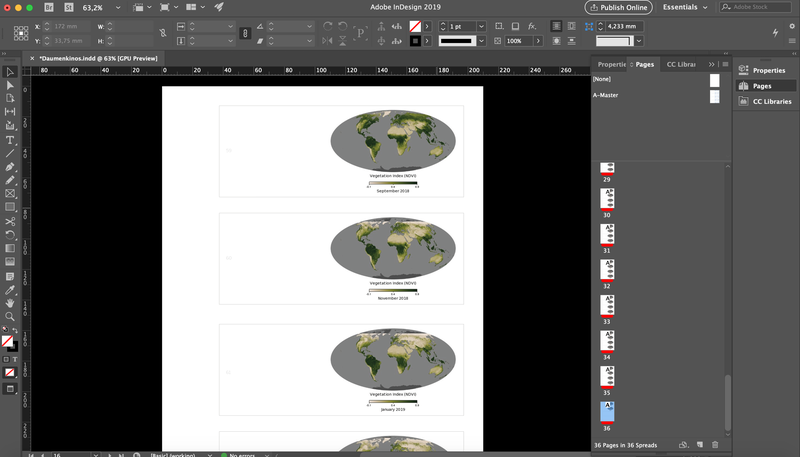This screenshot has height=457, width=800.
Task: Select the Pen tool
Action: tap(10, 167)
